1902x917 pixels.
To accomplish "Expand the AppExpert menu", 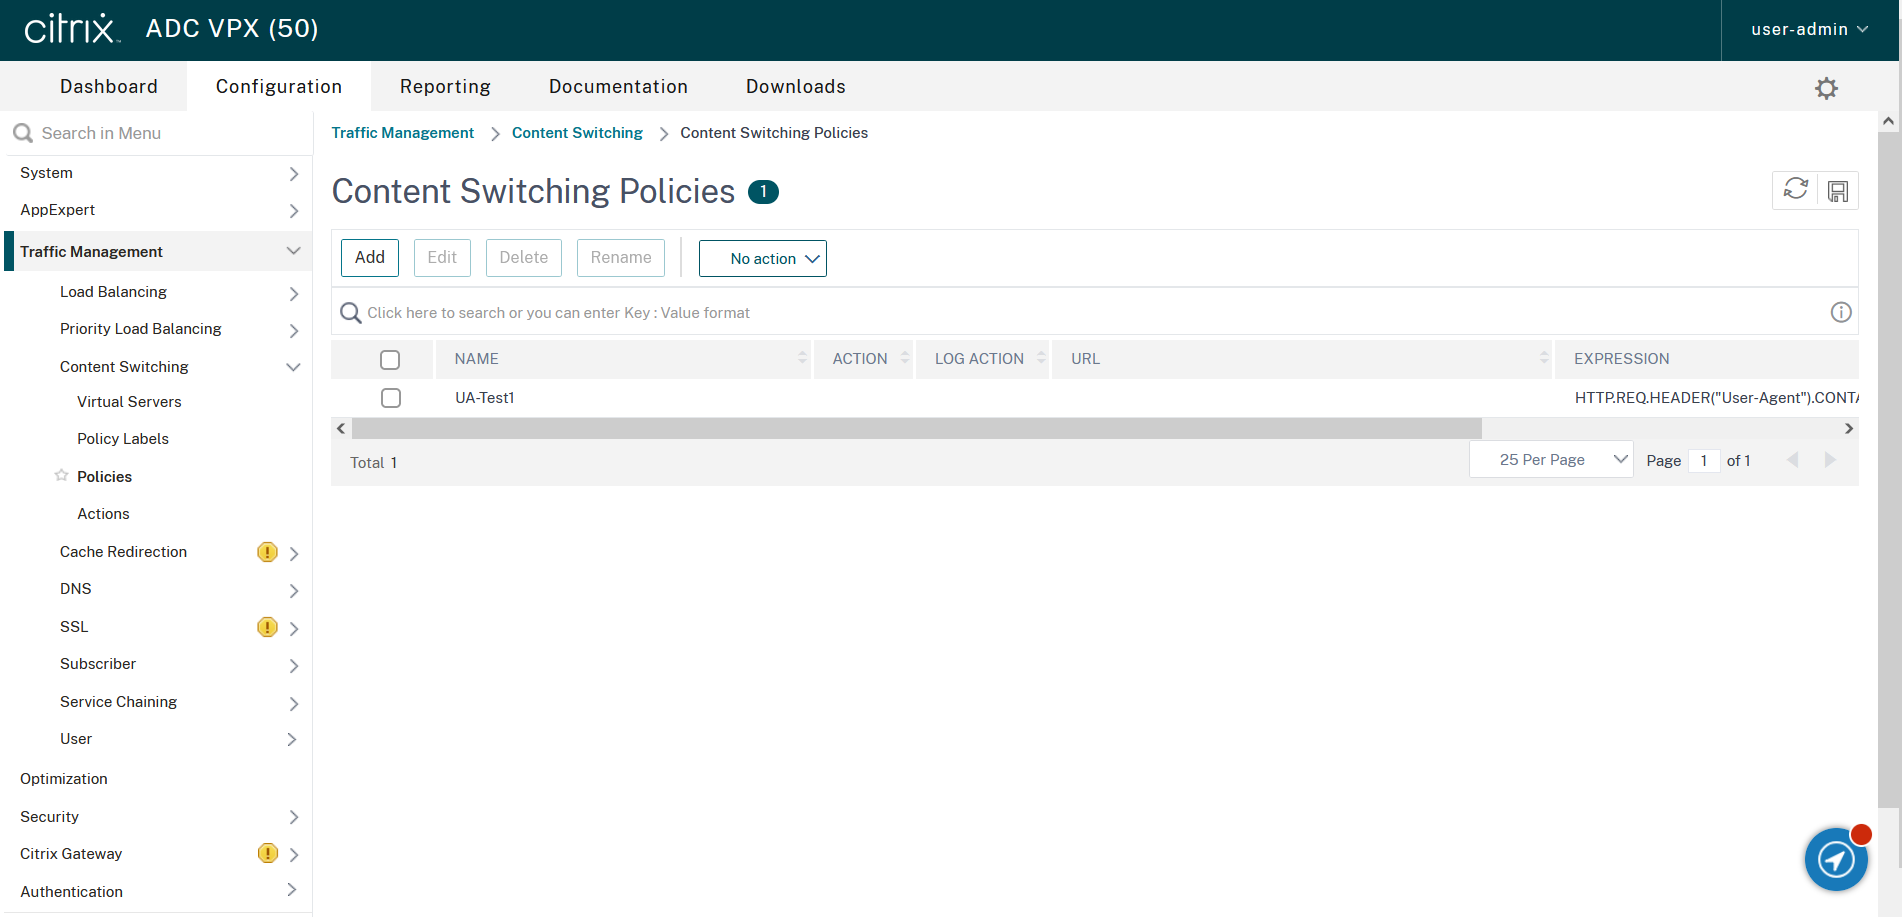I will (158, 210).
